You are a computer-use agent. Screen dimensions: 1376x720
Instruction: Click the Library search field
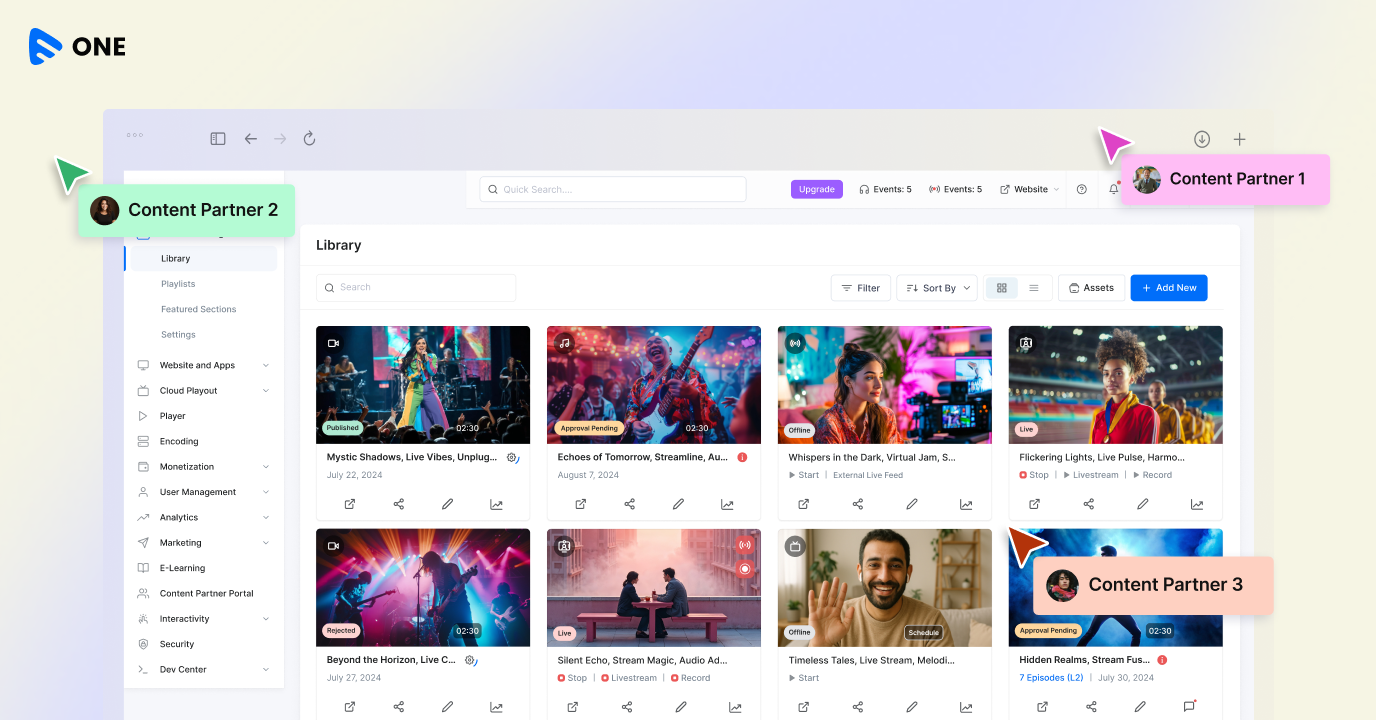pyautogui.click(x=416, y=288)
